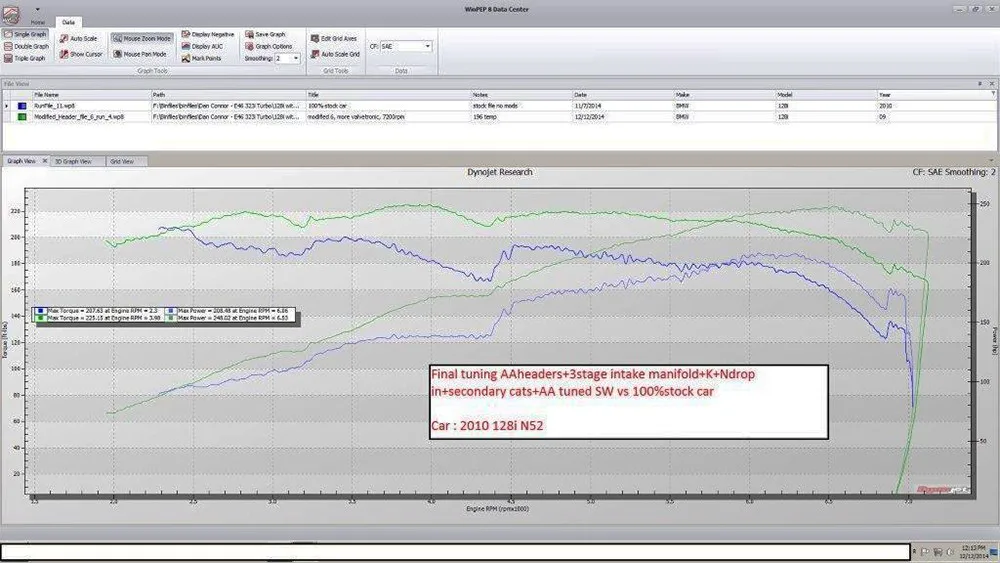Screen dimensions: 1000x563
Task: Switch to Graph View tab
Action: [22, 161]
